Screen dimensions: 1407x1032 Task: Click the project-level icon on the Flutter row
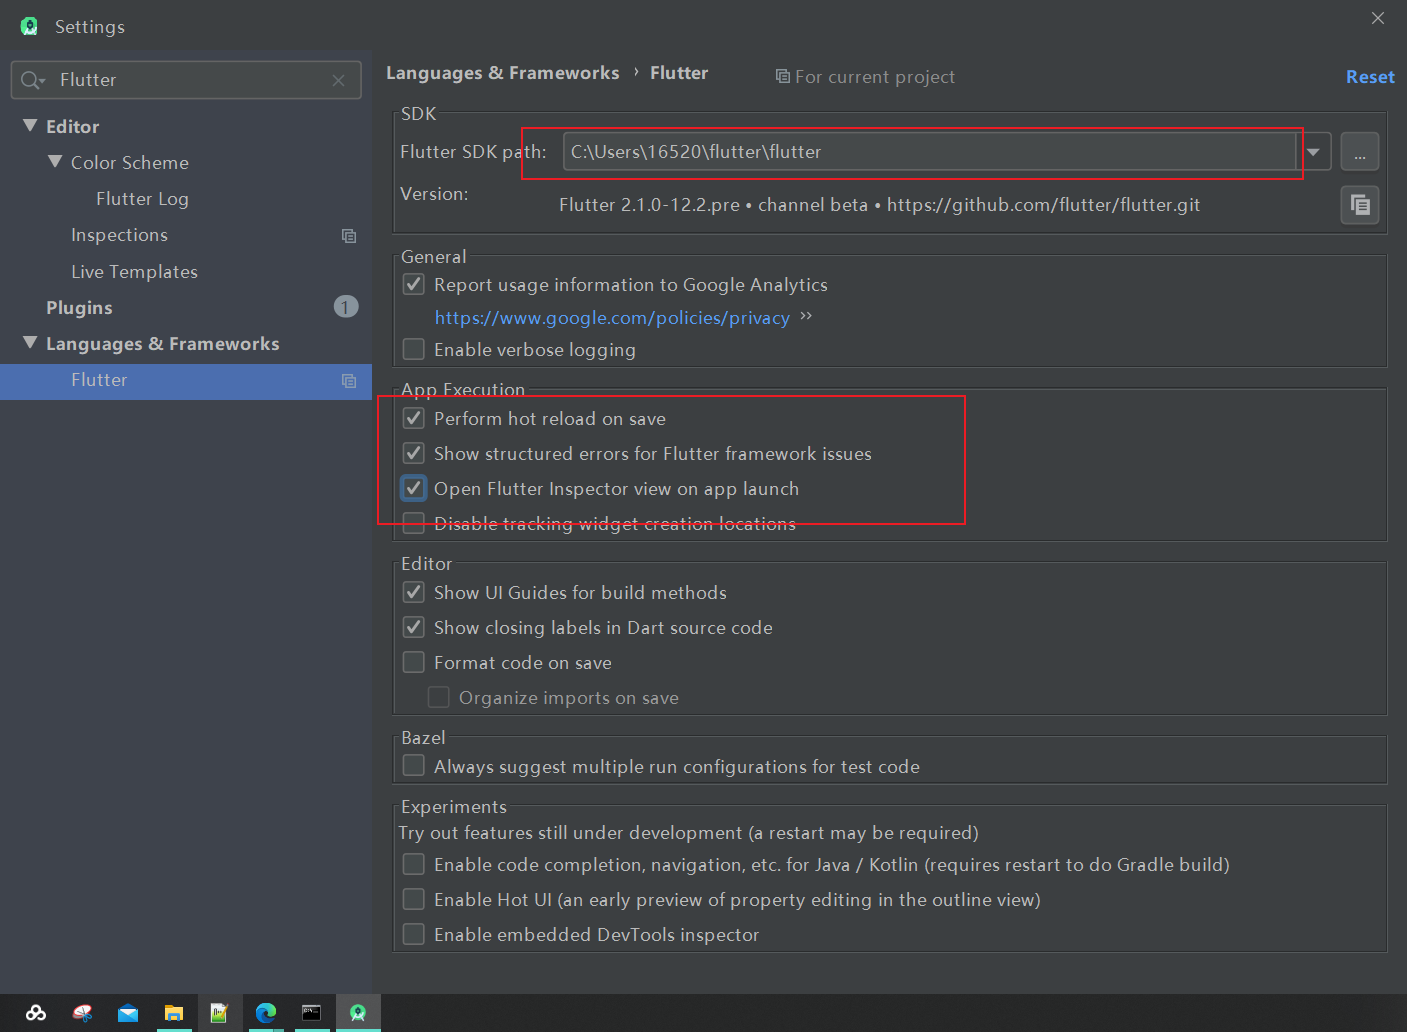pos(349,381)
